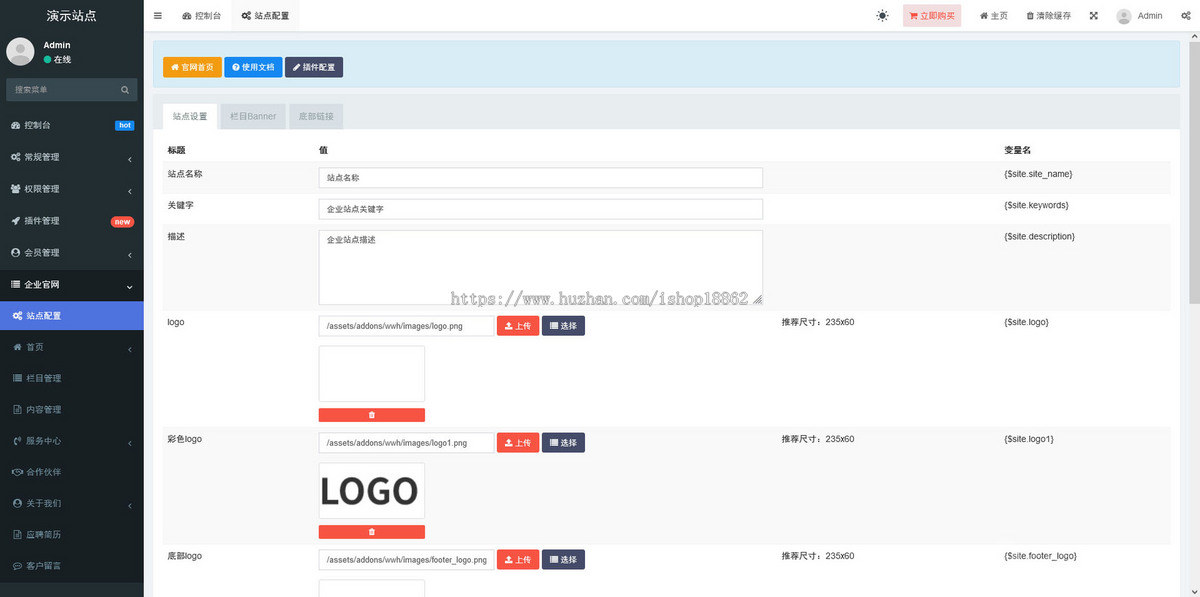Collapse 企业官网 sidebar menu
This screenshot has height=597, width=1200.
(72, 285)
